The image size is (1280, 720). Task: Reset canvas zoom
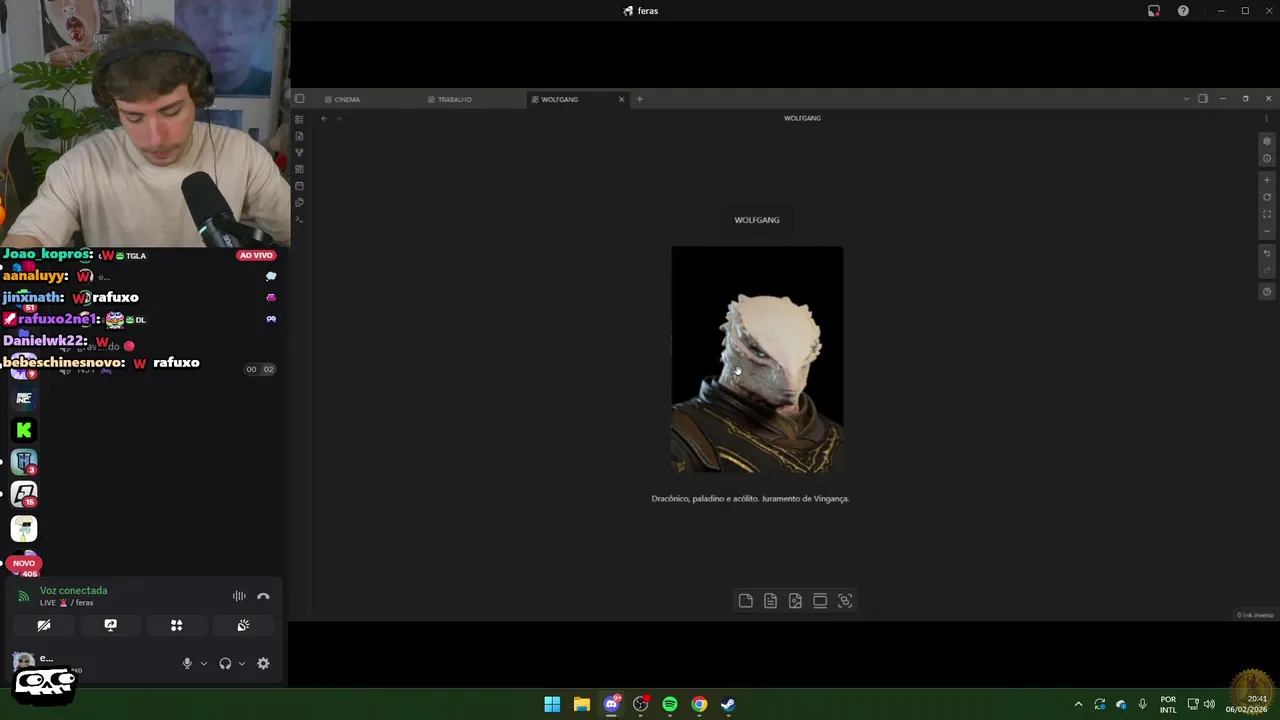pyautogui.click(x=1267, y=197)
